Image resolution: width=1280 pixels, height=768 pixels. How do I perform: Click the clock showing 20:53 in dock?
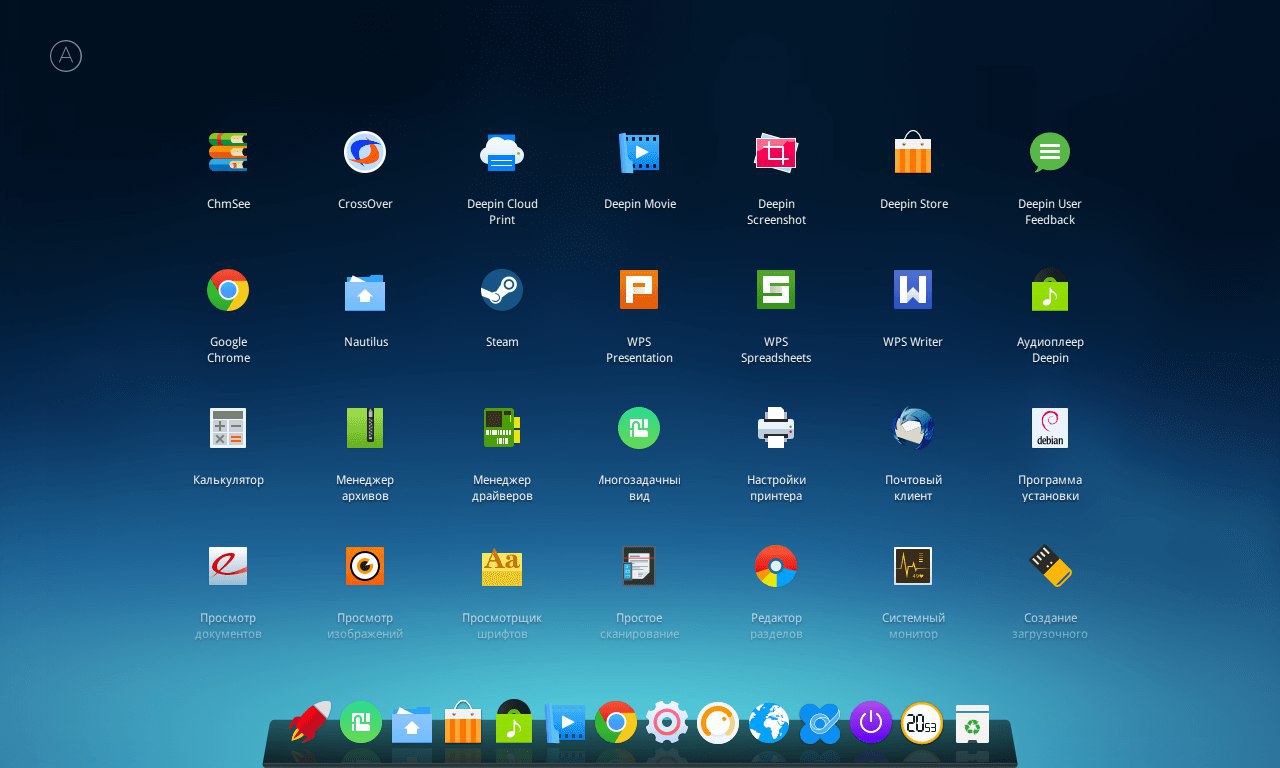[922, 722]
